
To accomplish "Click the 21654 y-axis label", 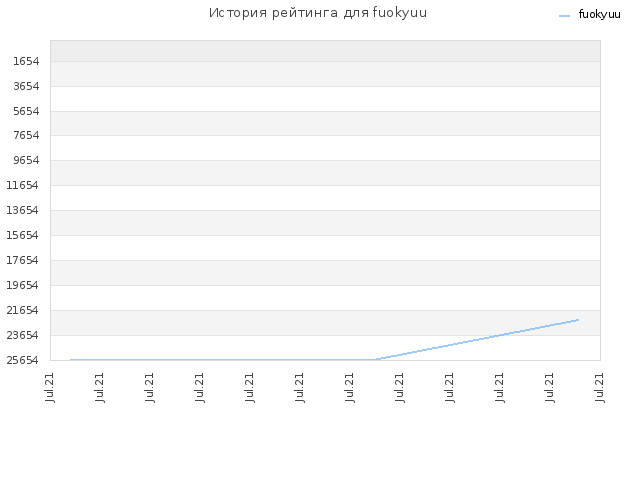I will [22, 311].
